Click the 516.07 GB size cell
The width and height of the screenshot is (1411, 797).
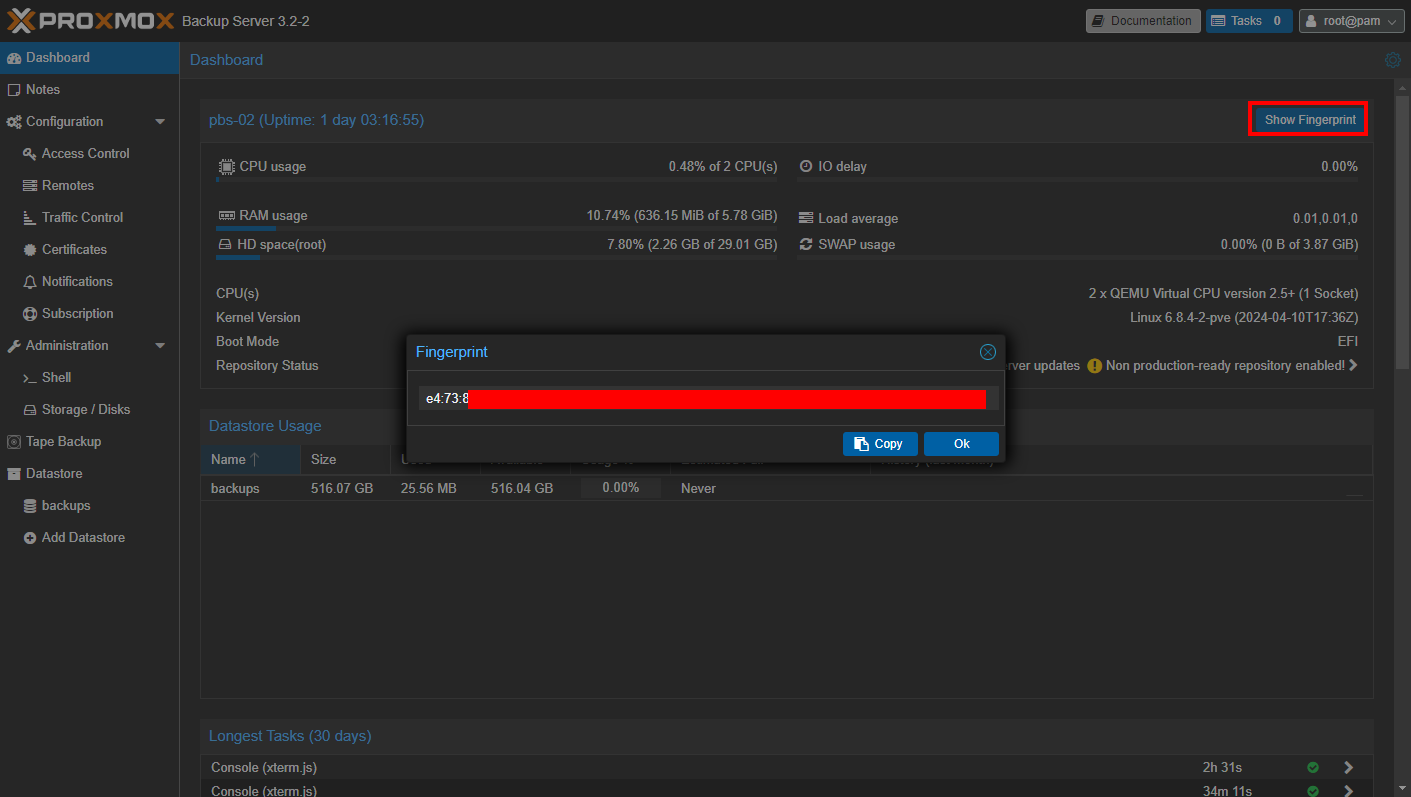tap(342, 488)
